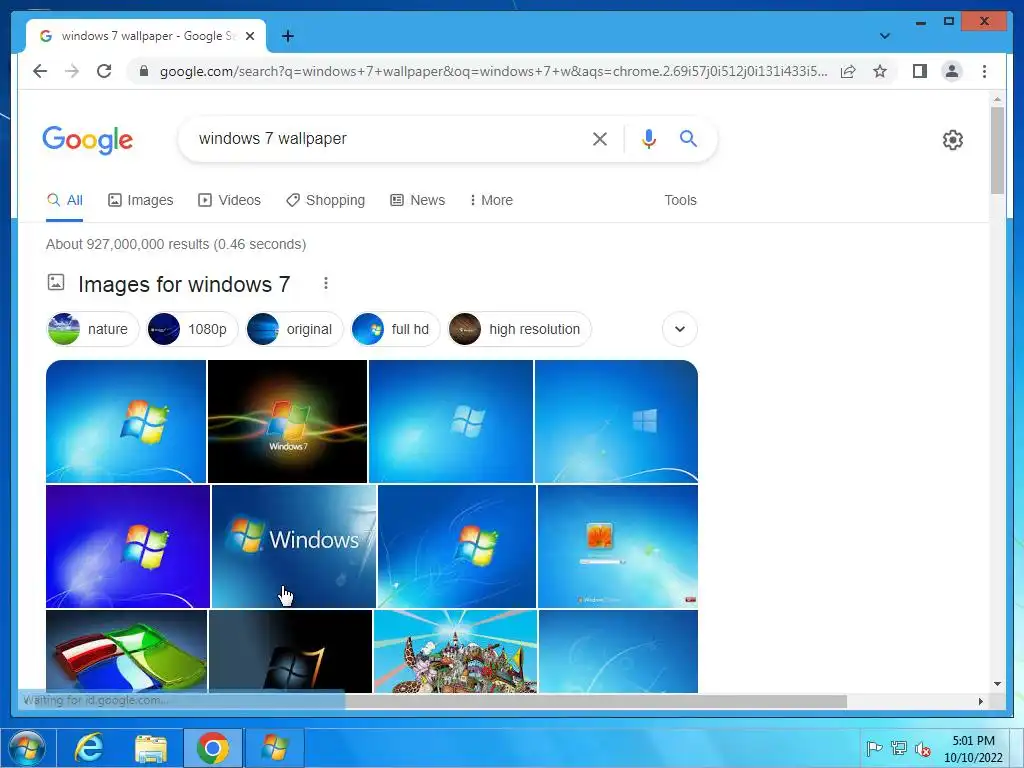
Task: Clear the search query with X
Action: coord(600,138)
